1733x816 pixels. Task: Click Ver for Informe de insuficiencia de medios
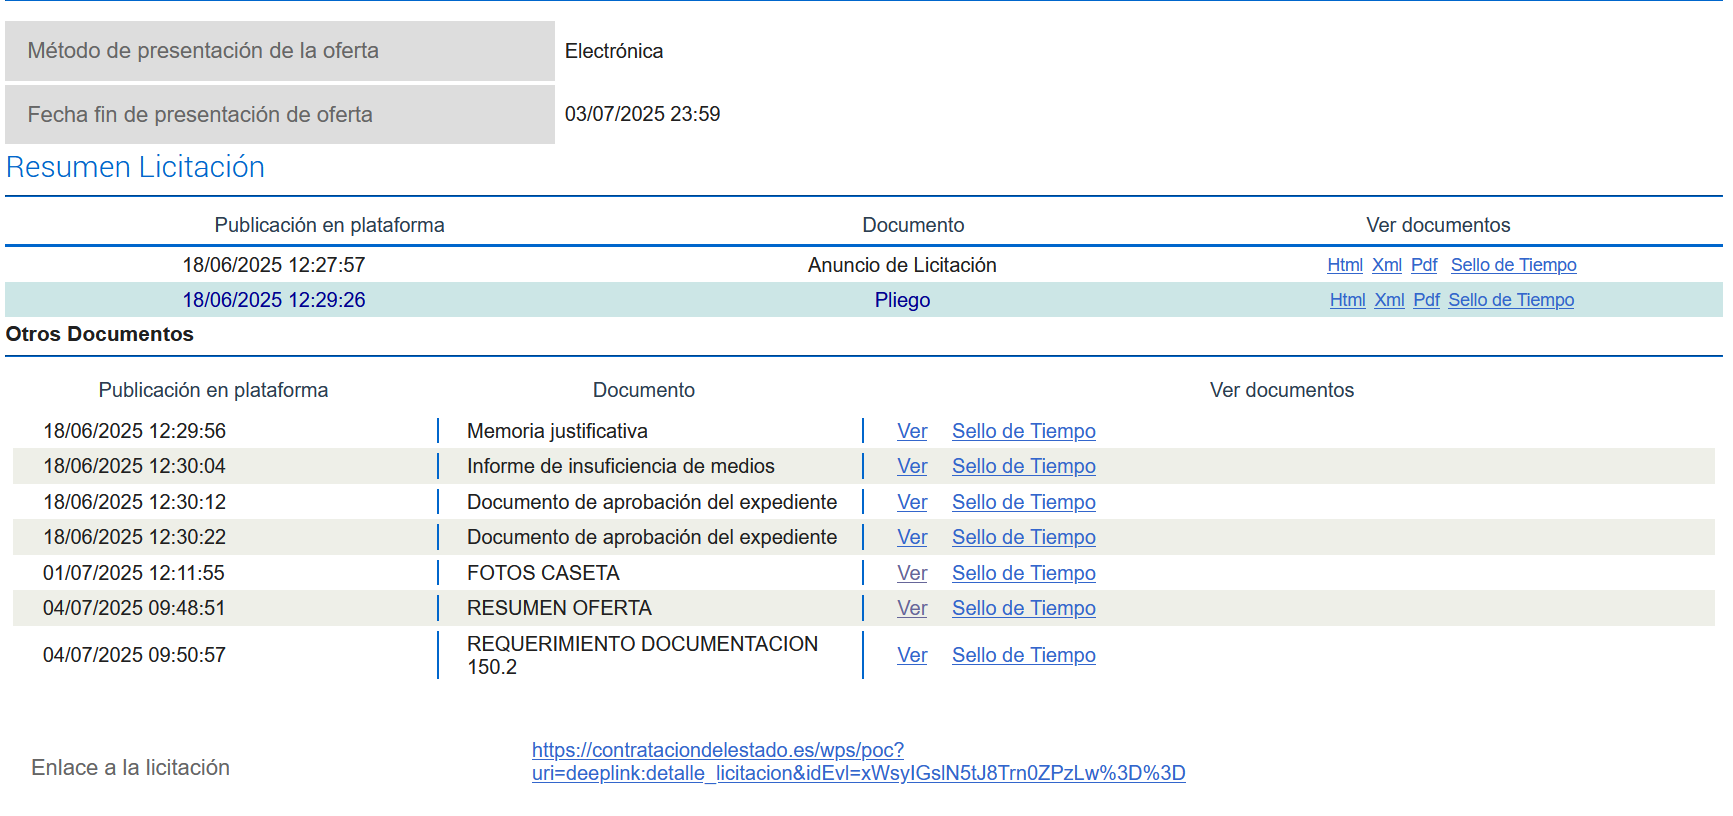tap(912, 466)
